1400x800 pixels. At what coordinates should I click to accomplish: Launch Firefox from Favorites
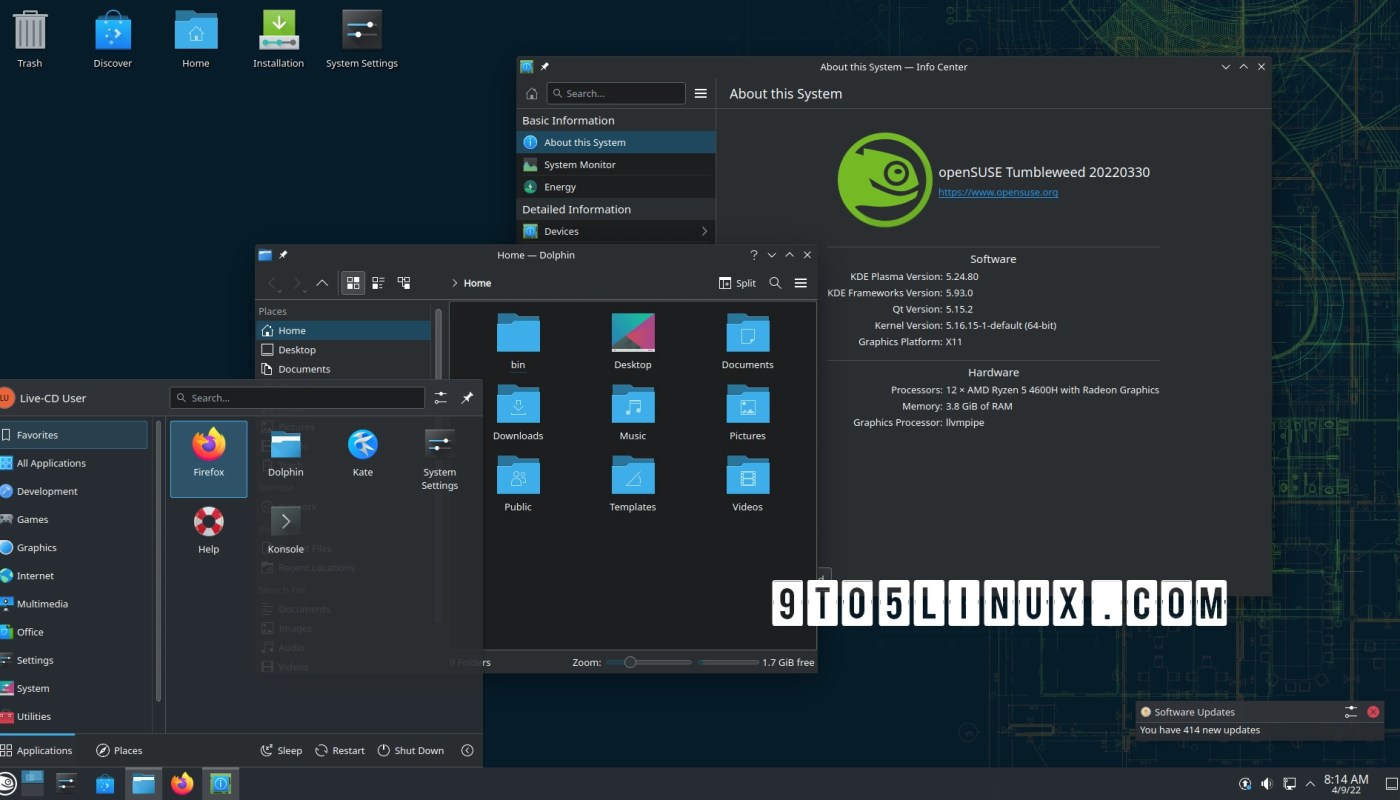tap(209, 458)
